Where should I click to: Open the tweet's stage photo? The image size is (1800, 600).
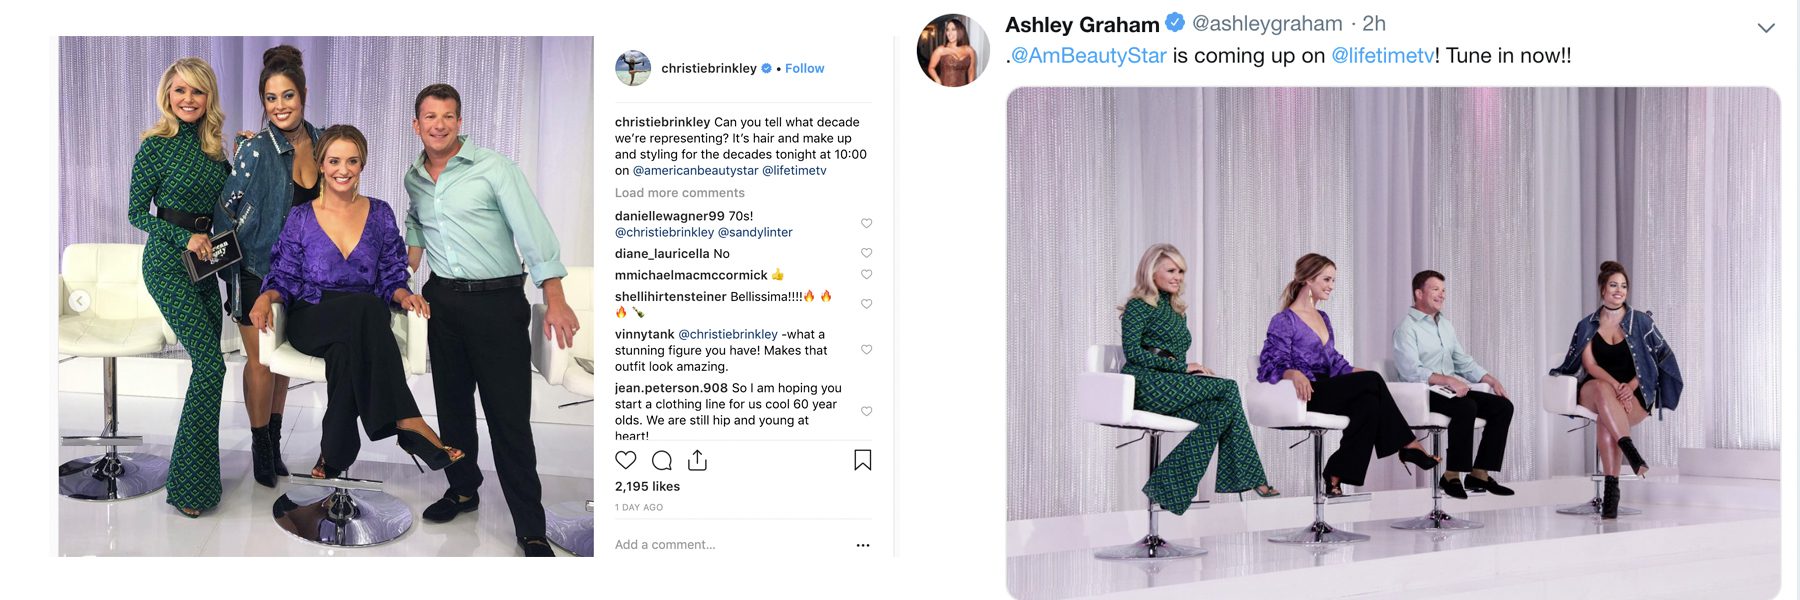click(x=1392, y=342)
